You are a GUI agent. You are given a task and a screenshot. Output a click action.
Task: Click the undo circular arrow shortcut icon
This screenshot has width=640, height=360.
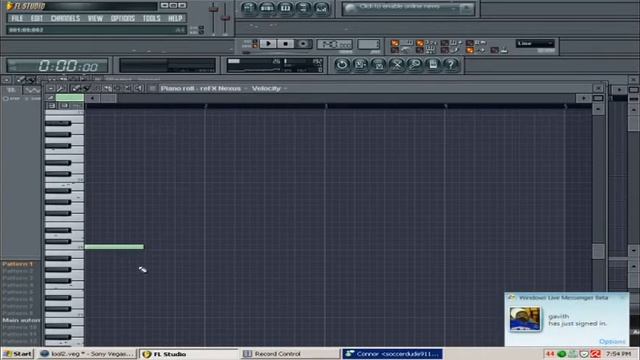[342, 64]
